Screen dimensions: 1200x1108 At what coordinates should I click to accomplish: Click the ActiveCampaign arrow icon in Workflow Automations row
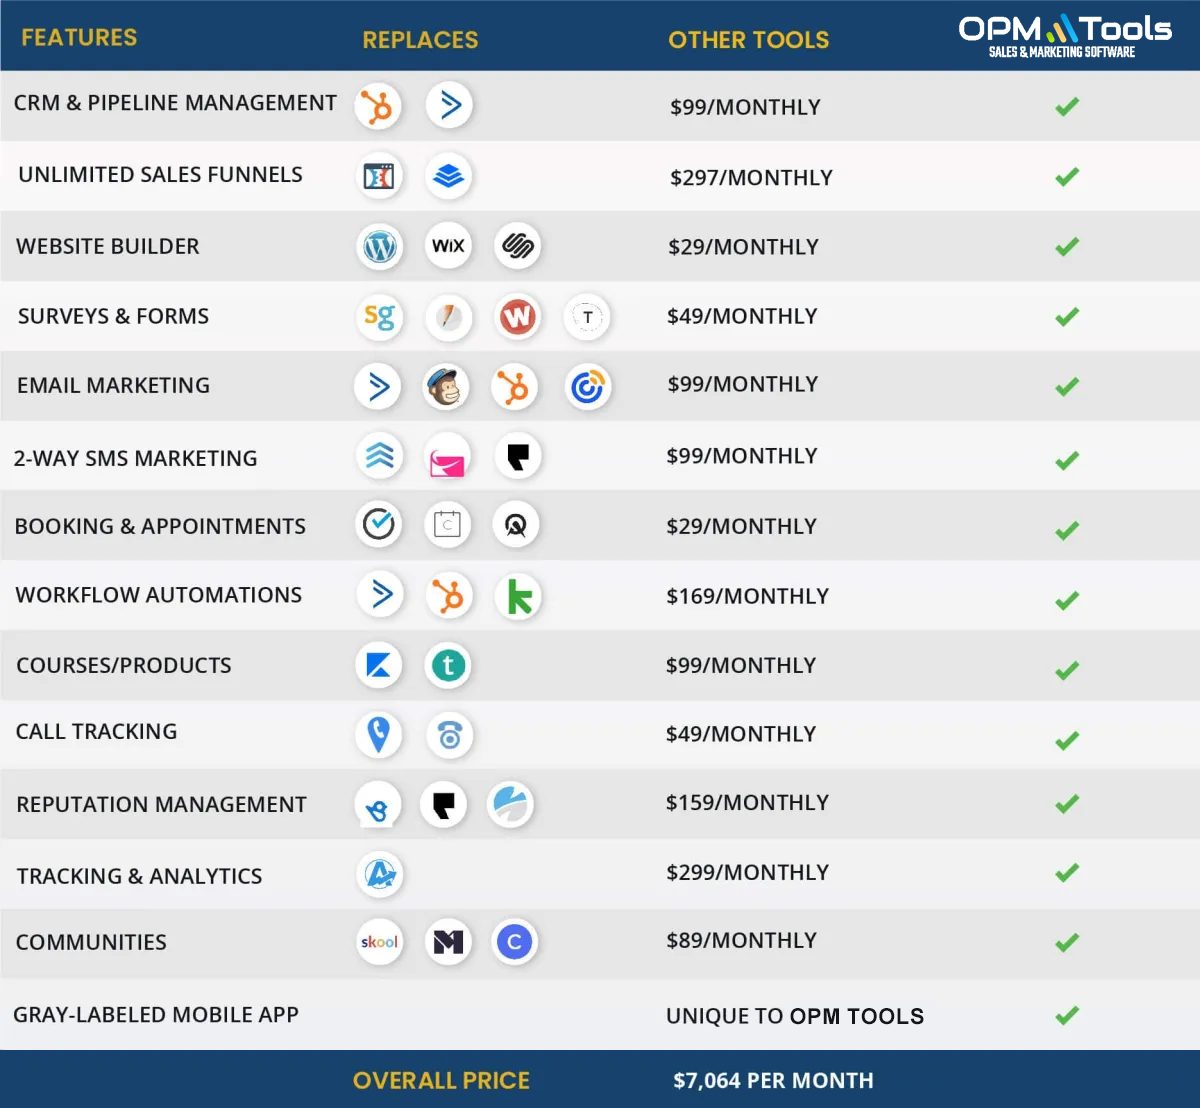[x=381, y=594]
